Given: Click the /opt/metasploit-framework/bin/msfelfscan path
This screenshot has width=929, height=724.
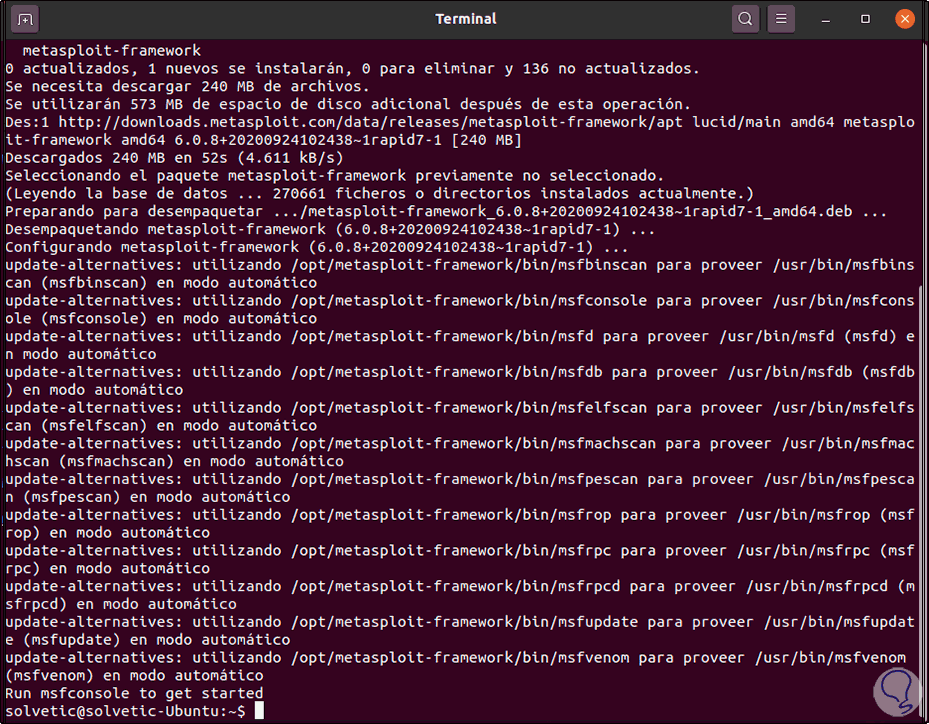Looking at the screenshot, I should tap(469, 408).
